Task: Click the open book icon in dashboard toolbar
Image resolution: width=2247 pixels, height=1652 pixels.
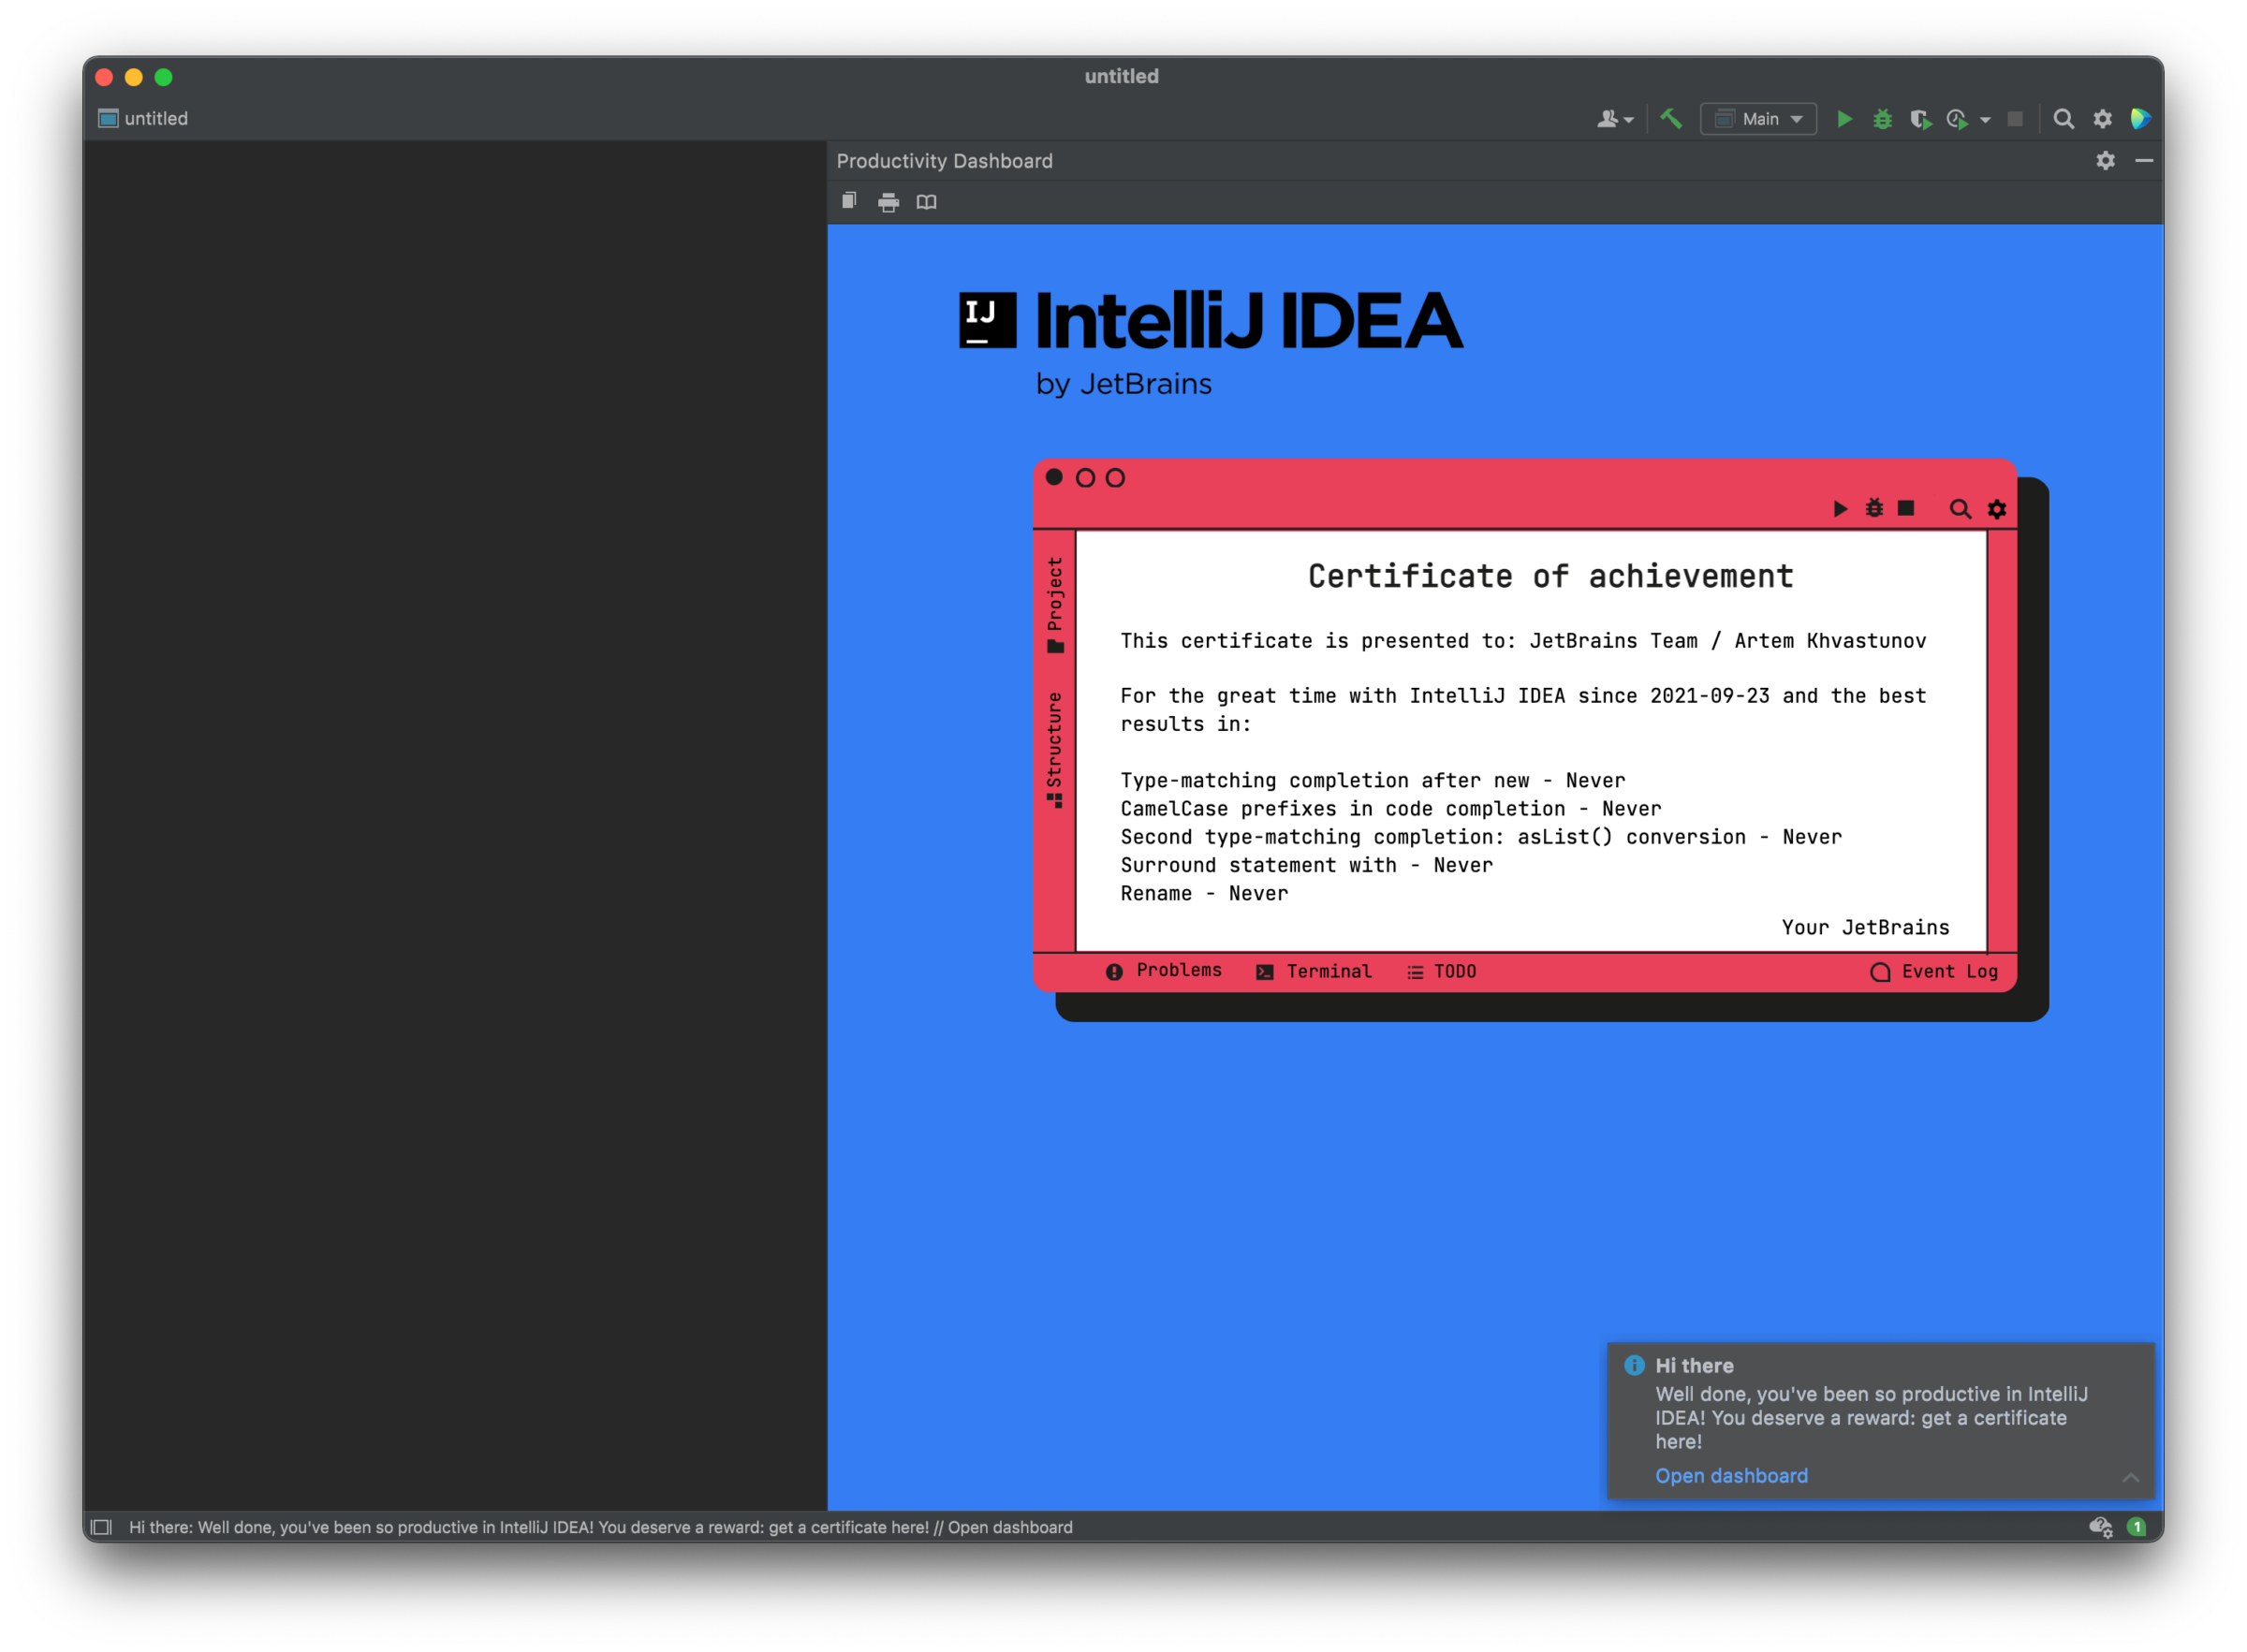Action: [927, 202]
